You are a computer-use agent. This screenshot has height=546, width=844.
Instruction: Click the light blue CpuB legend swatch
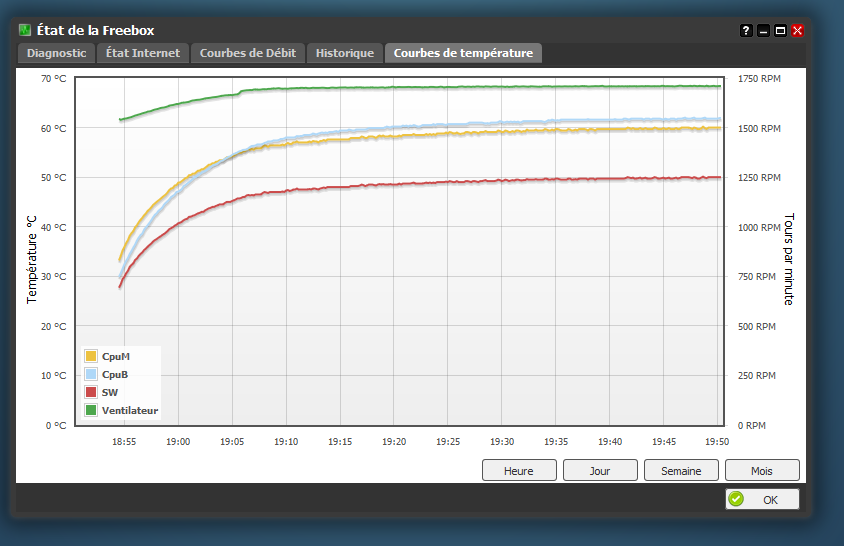tap(91, 374)
